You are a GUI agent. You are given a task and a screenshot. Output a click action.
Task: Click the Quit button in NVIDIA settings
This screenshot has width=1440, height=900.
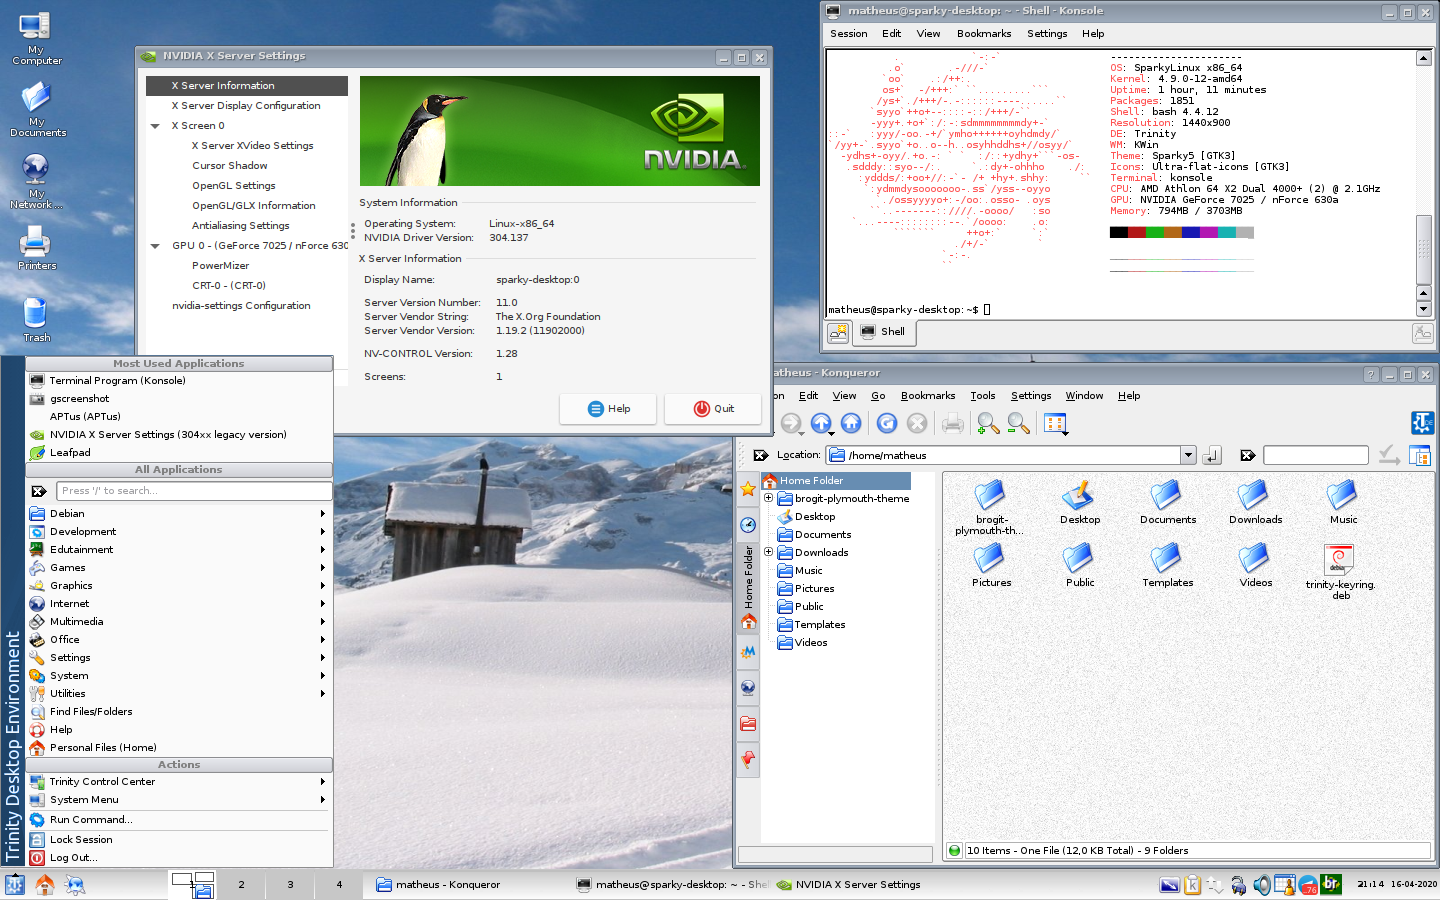(x=713, y=409)
